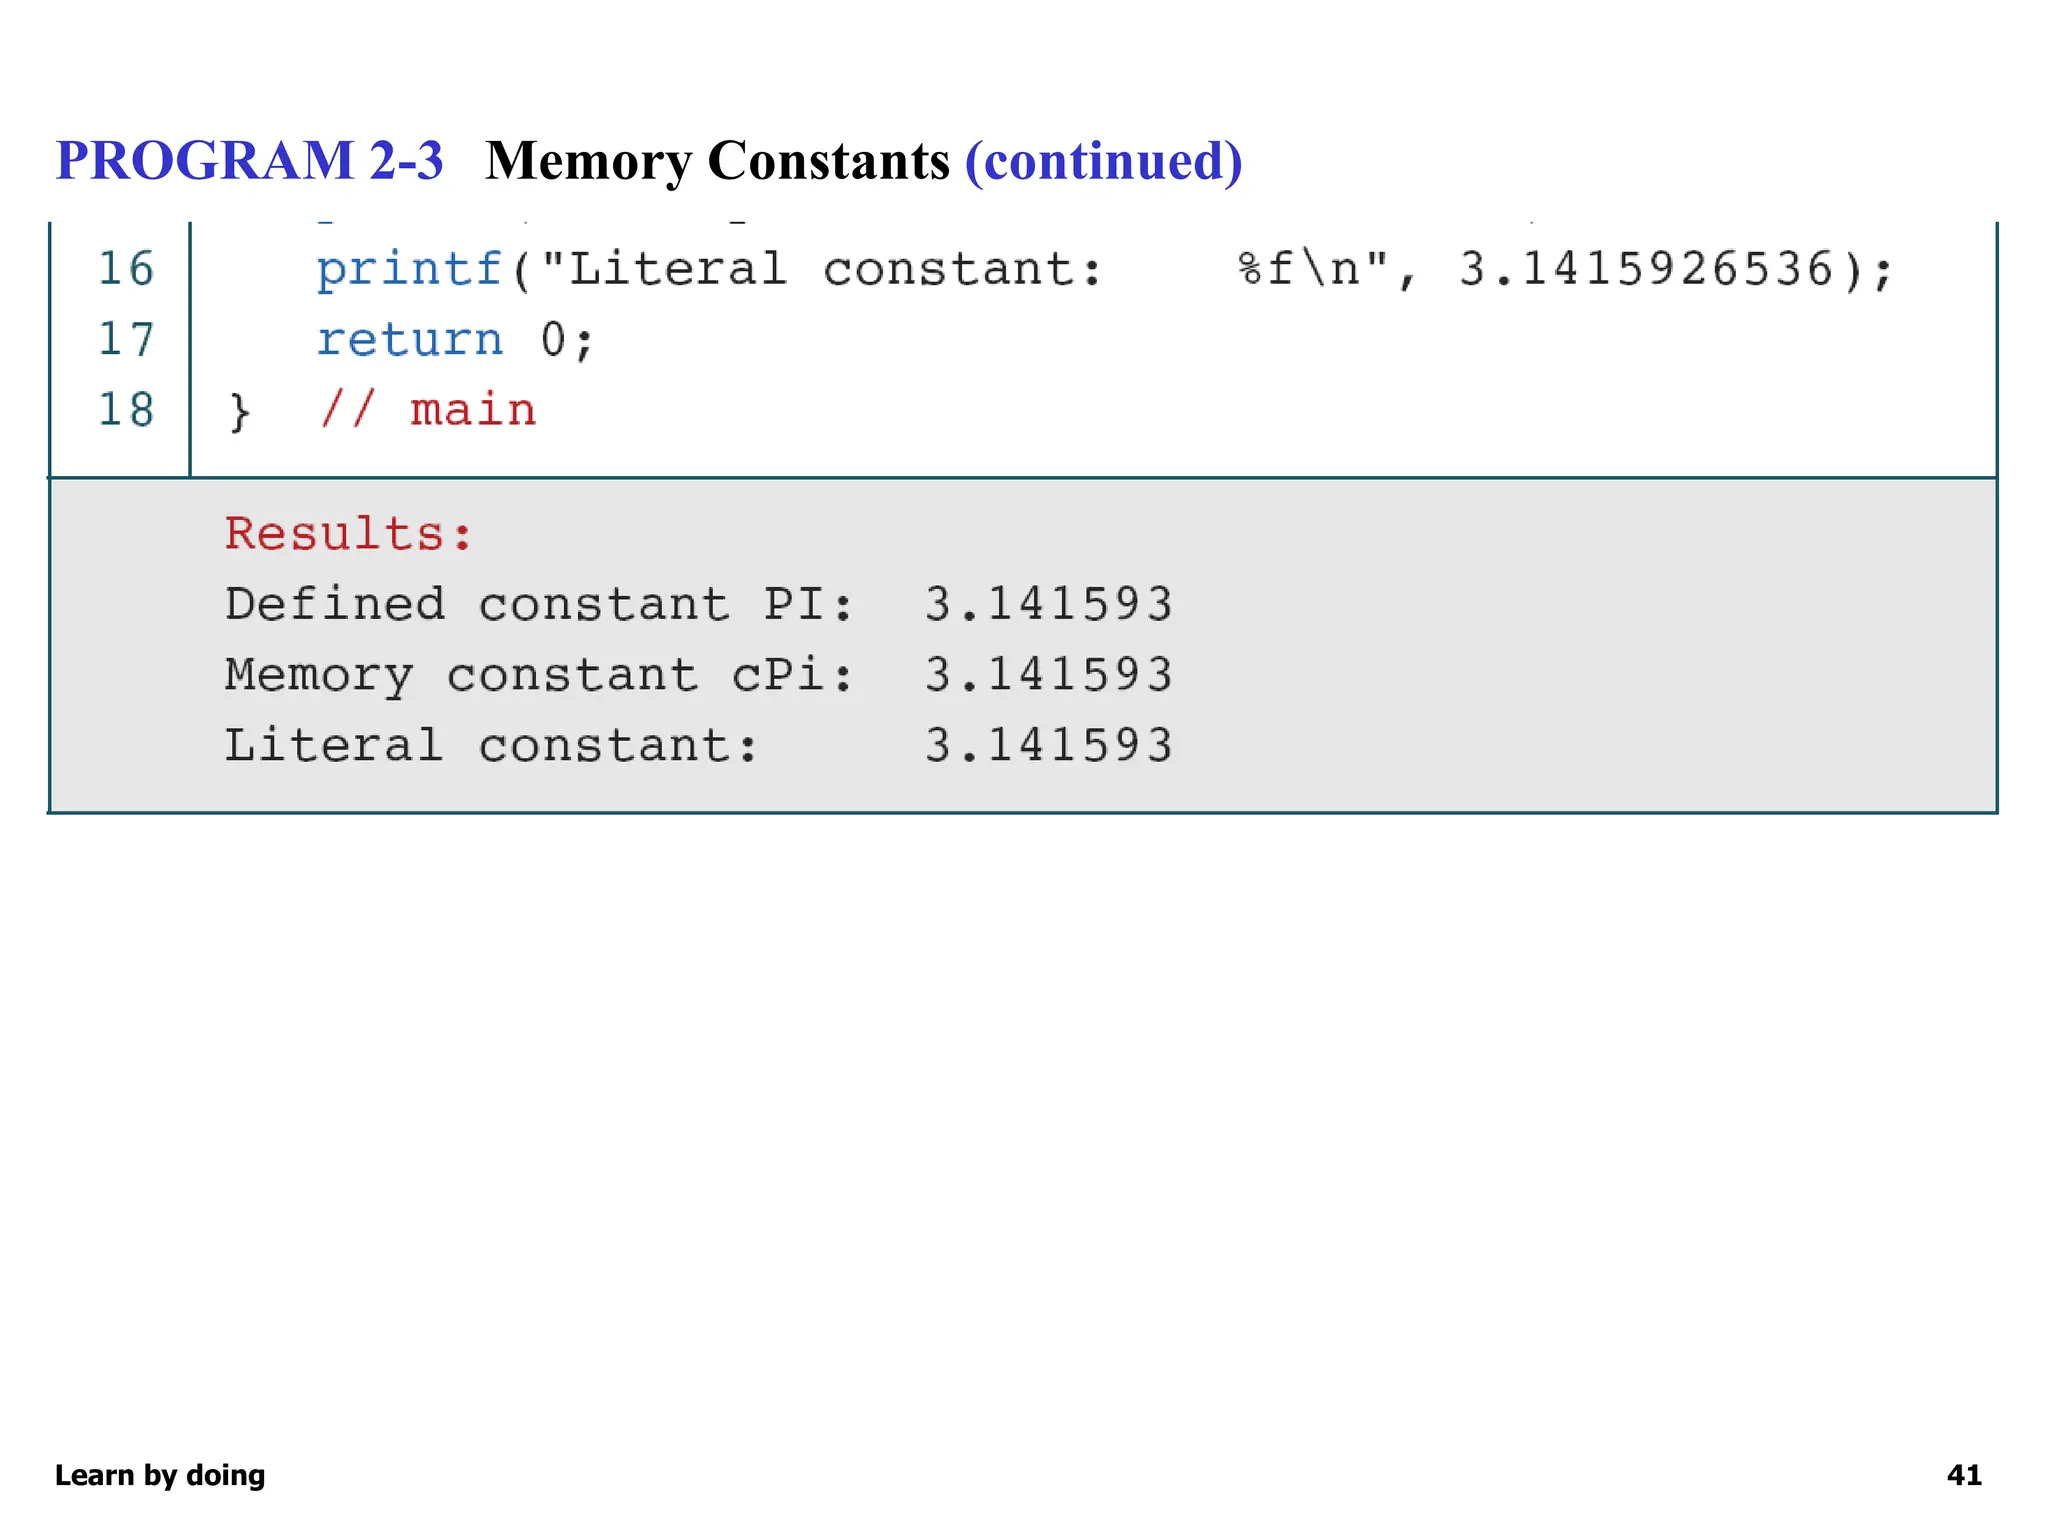The height and width of the screenshot is (1536, 2048).
Task: Click the '%f\n' format specifier
Action: pyautogui.click(x=1299, y=269)
